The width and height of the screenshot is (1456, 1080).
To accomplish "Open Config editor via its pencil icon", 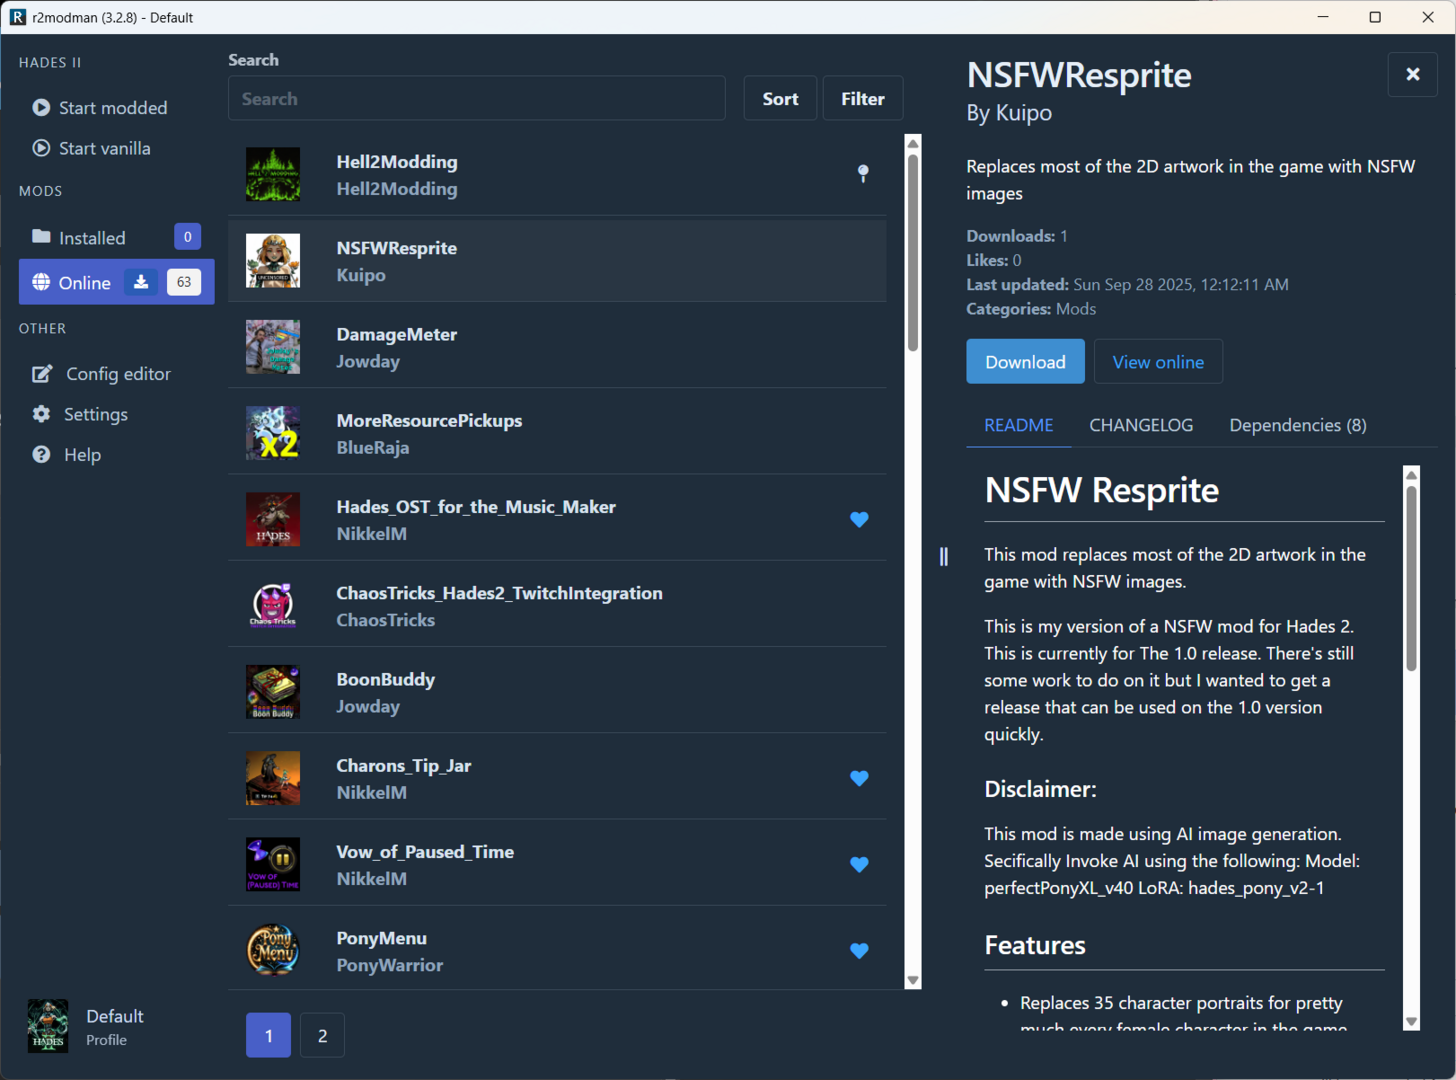I will (42, 374).
